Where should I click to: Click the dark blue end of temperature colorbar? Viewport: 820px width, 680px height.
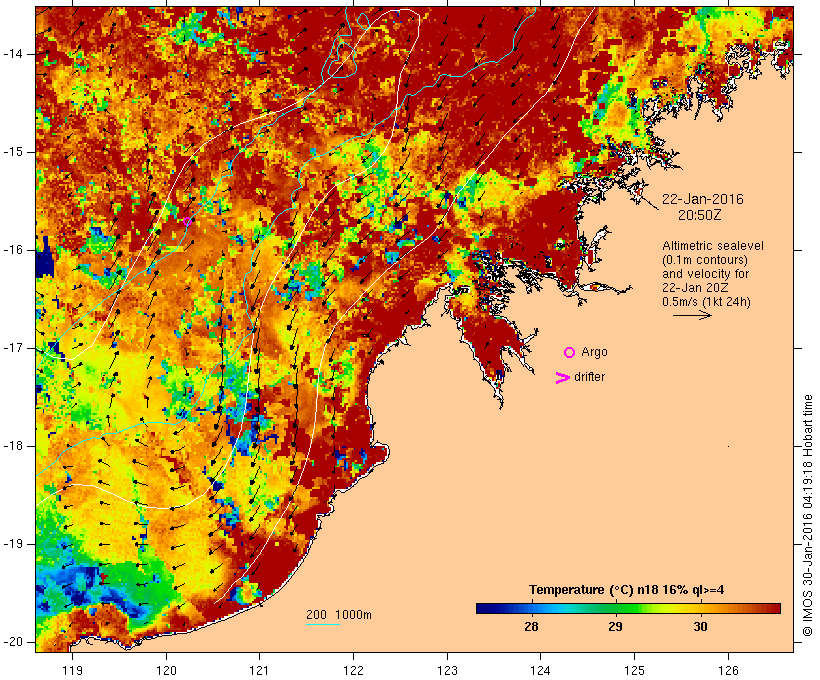click(484, 608)
